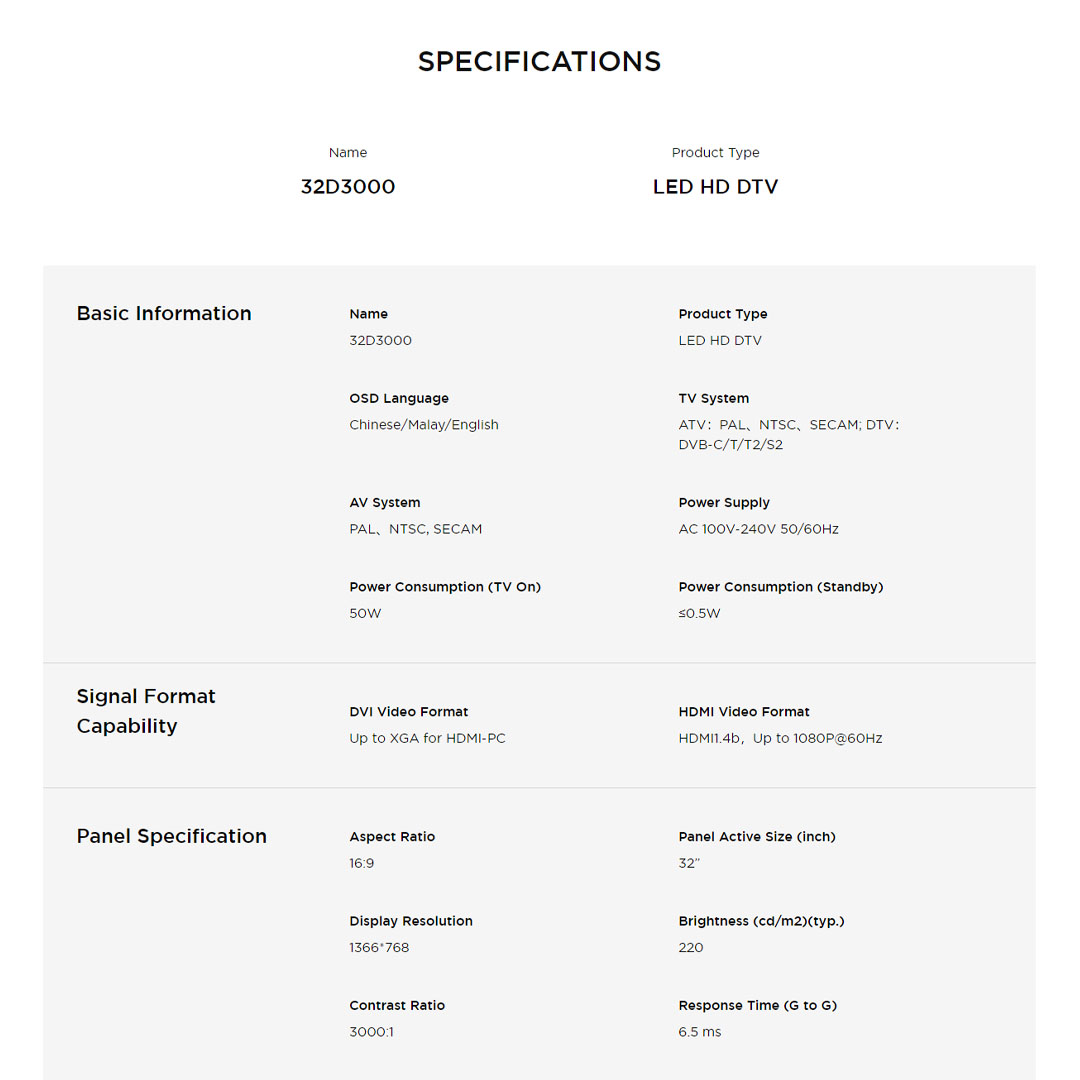Click the AV System label

tap(385, 502)
